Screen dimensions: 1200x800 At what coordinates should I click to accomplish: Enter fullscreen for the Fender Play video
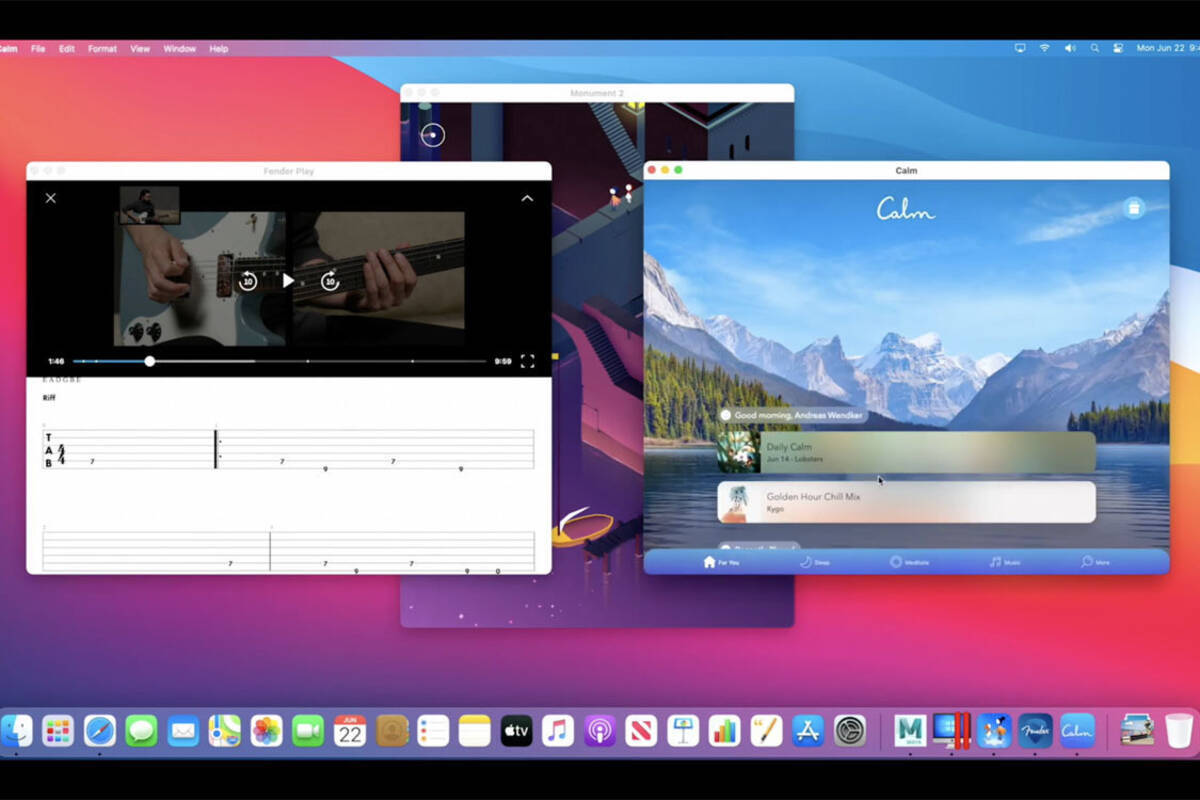527,361
